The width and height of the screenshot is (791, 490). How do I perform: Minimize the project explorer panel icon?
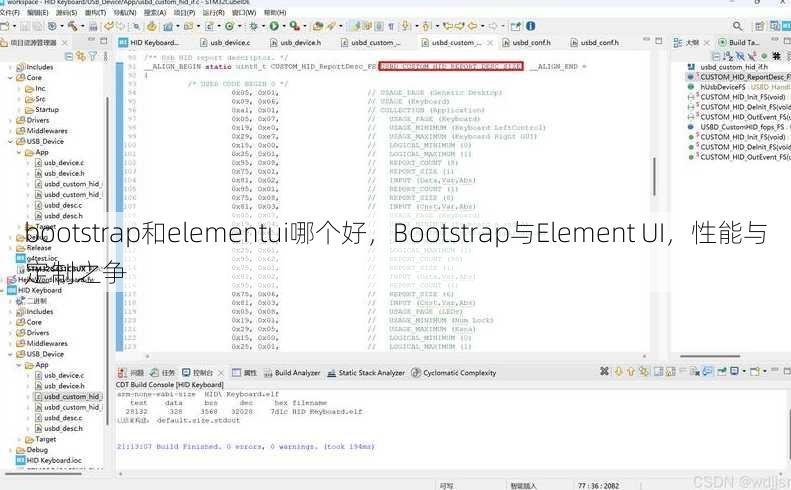92,40
